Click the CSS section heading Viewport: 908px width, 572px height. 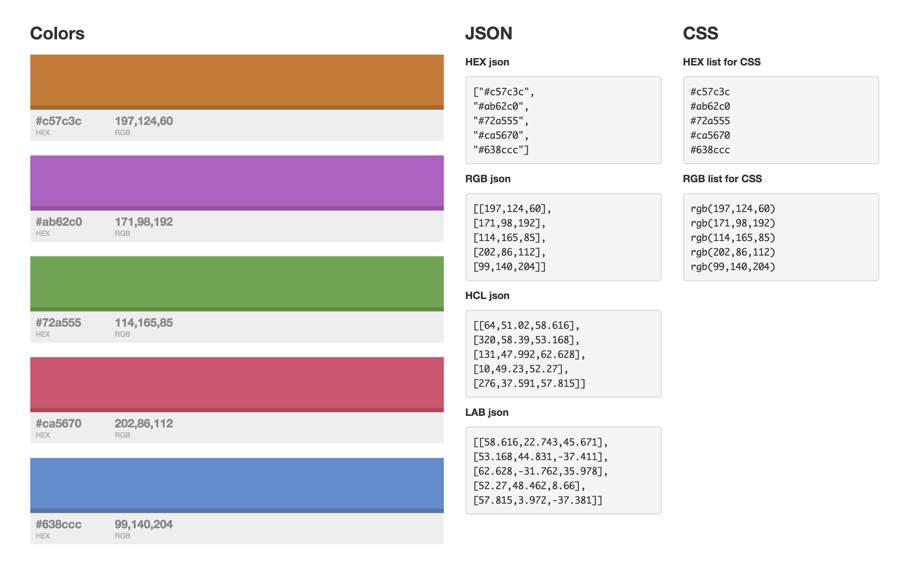pos(701,33)
